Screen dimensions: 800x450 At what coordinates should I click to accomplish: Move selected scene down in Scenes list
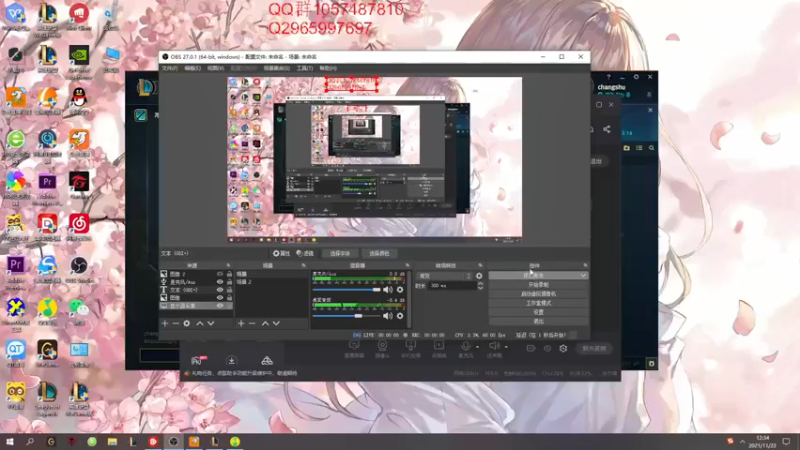pos(276,323)
